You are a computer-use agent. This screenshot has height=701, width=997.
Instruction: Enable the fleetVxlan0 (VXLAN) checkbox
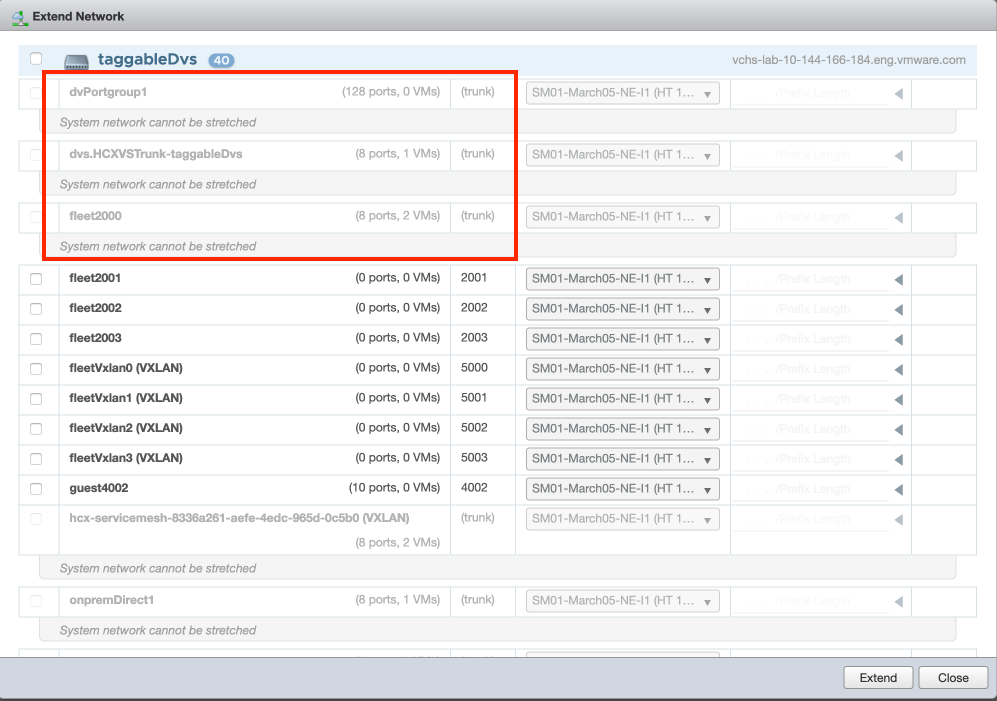point(36,369)
